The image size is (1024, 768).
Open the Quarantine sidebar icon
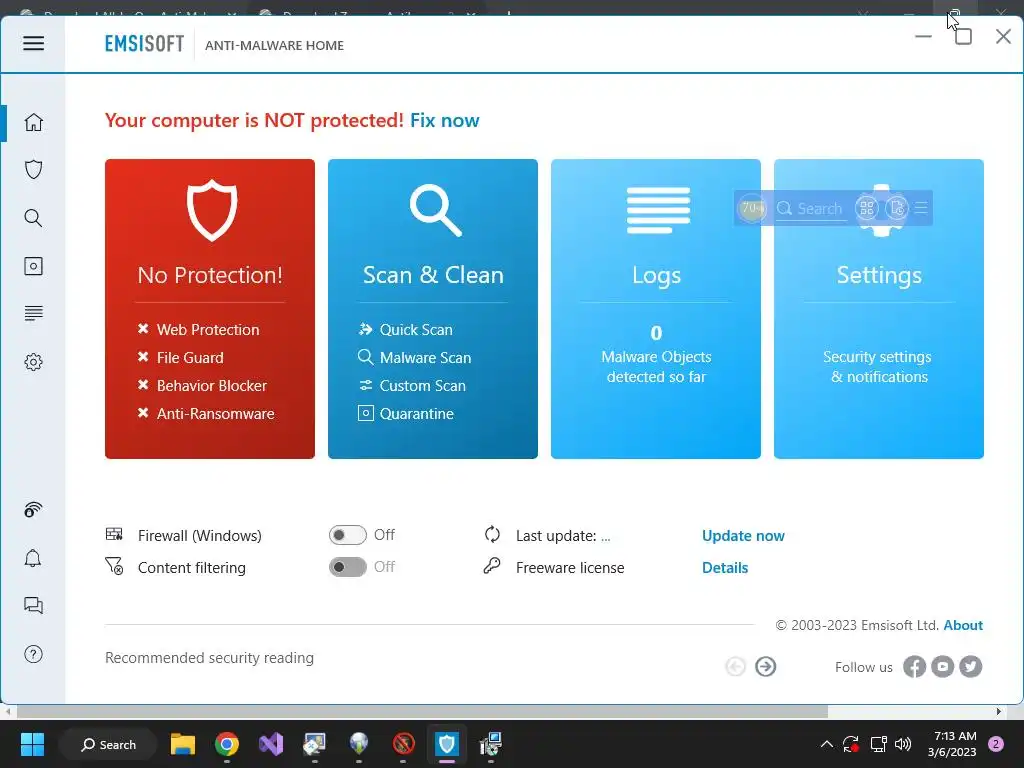click(x=33, y=266)
